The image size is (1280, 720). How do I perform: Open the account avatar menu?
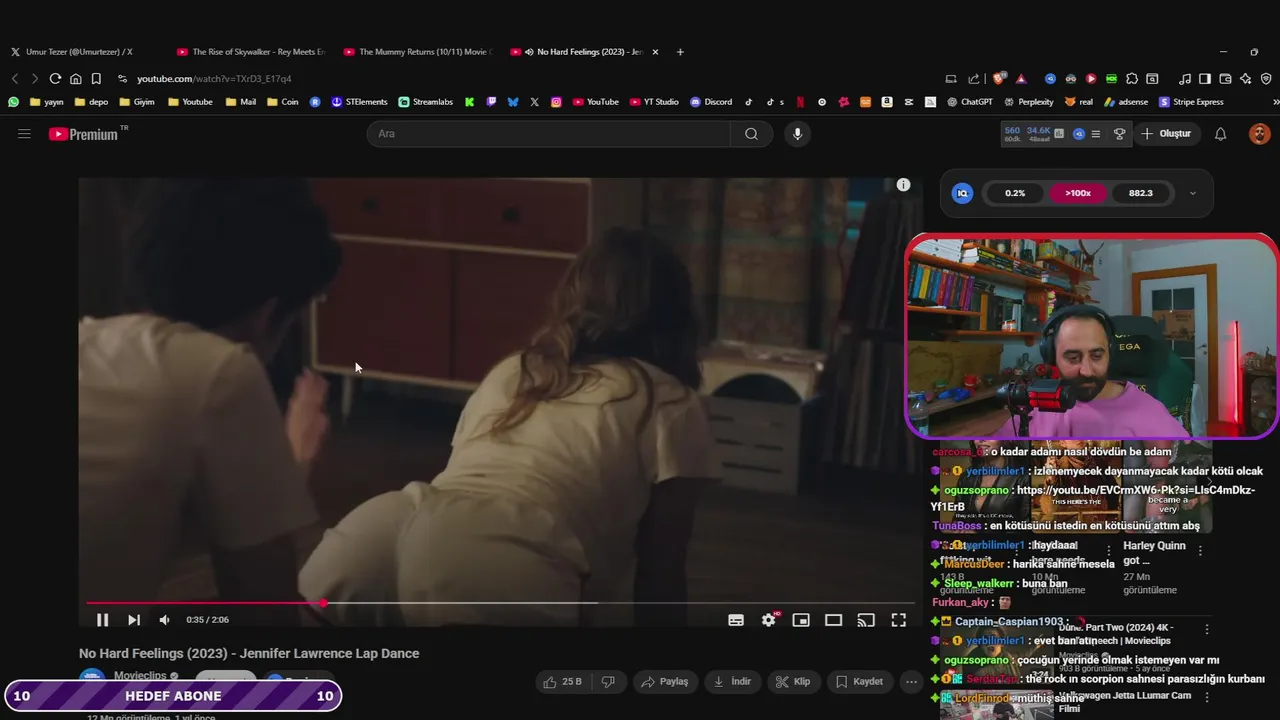coord(1259,134)
